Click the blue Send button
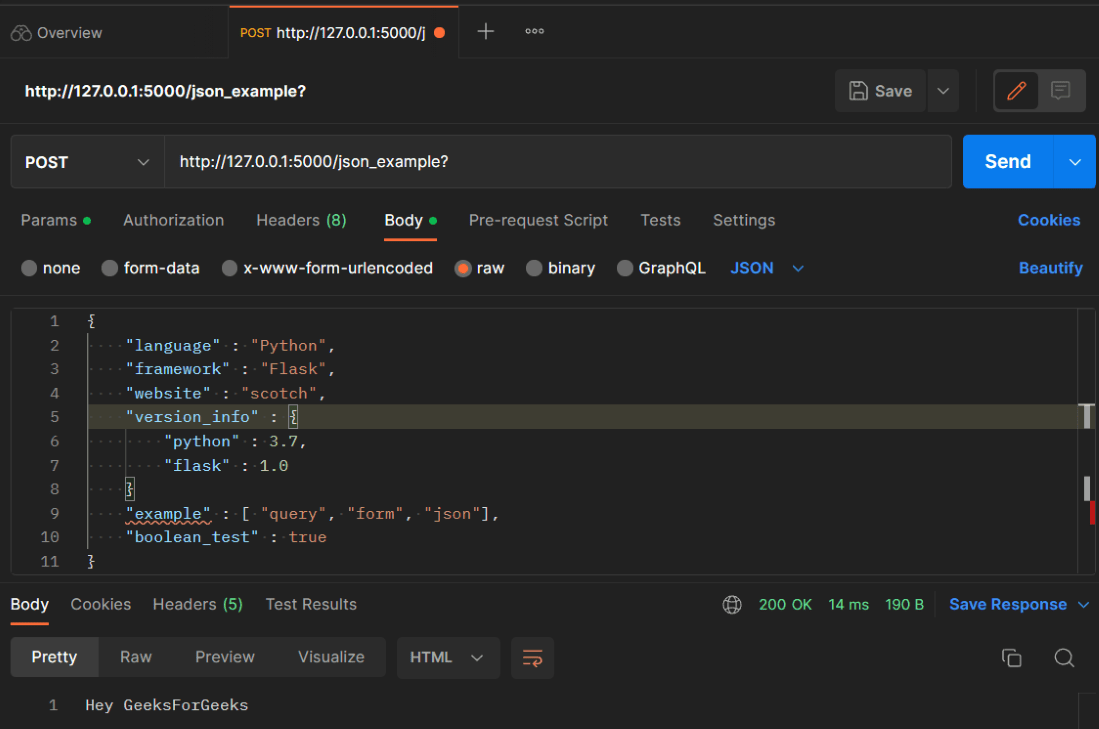Image resolution: width=1099 pixels, height=729 pixels. point(1008,162)
